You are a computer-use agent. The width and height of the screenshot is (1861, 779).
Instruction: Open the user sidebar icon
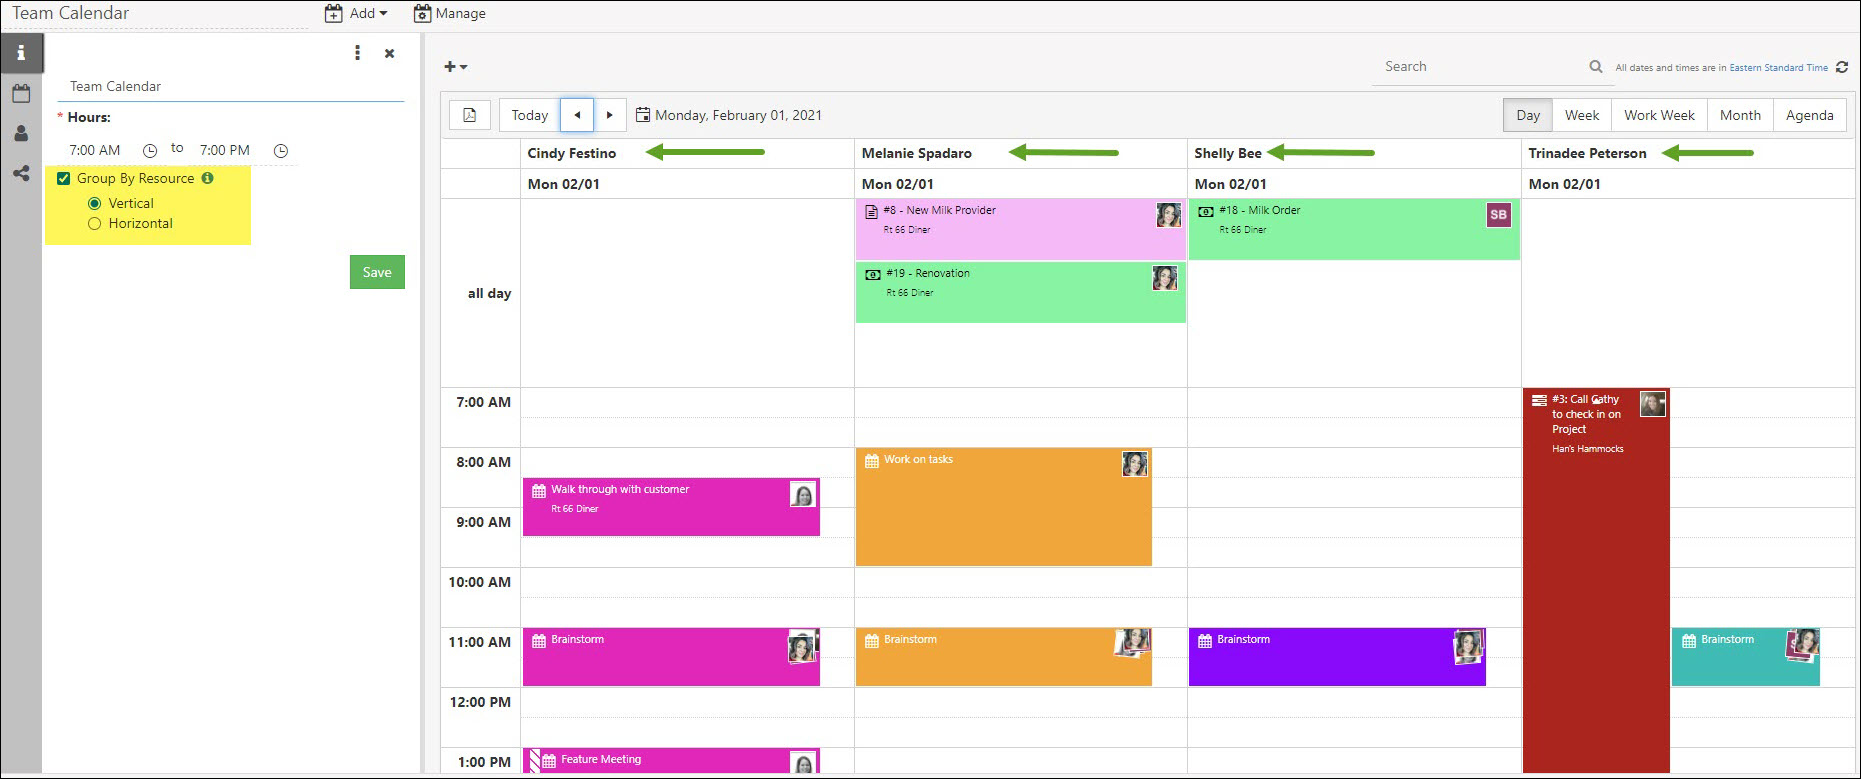(x=21, y=133)
